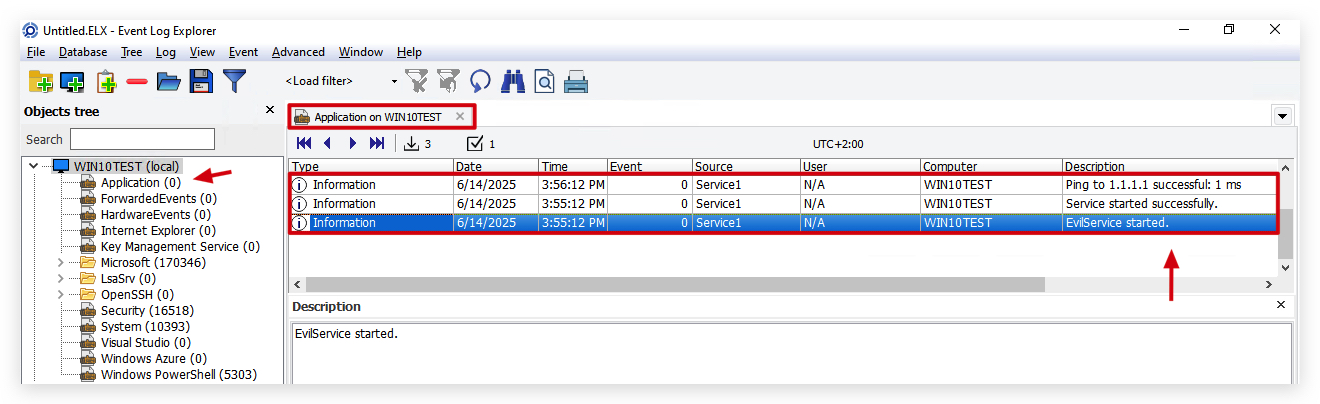
Task: Select Security (16518) log
Action: coord(147,310)
